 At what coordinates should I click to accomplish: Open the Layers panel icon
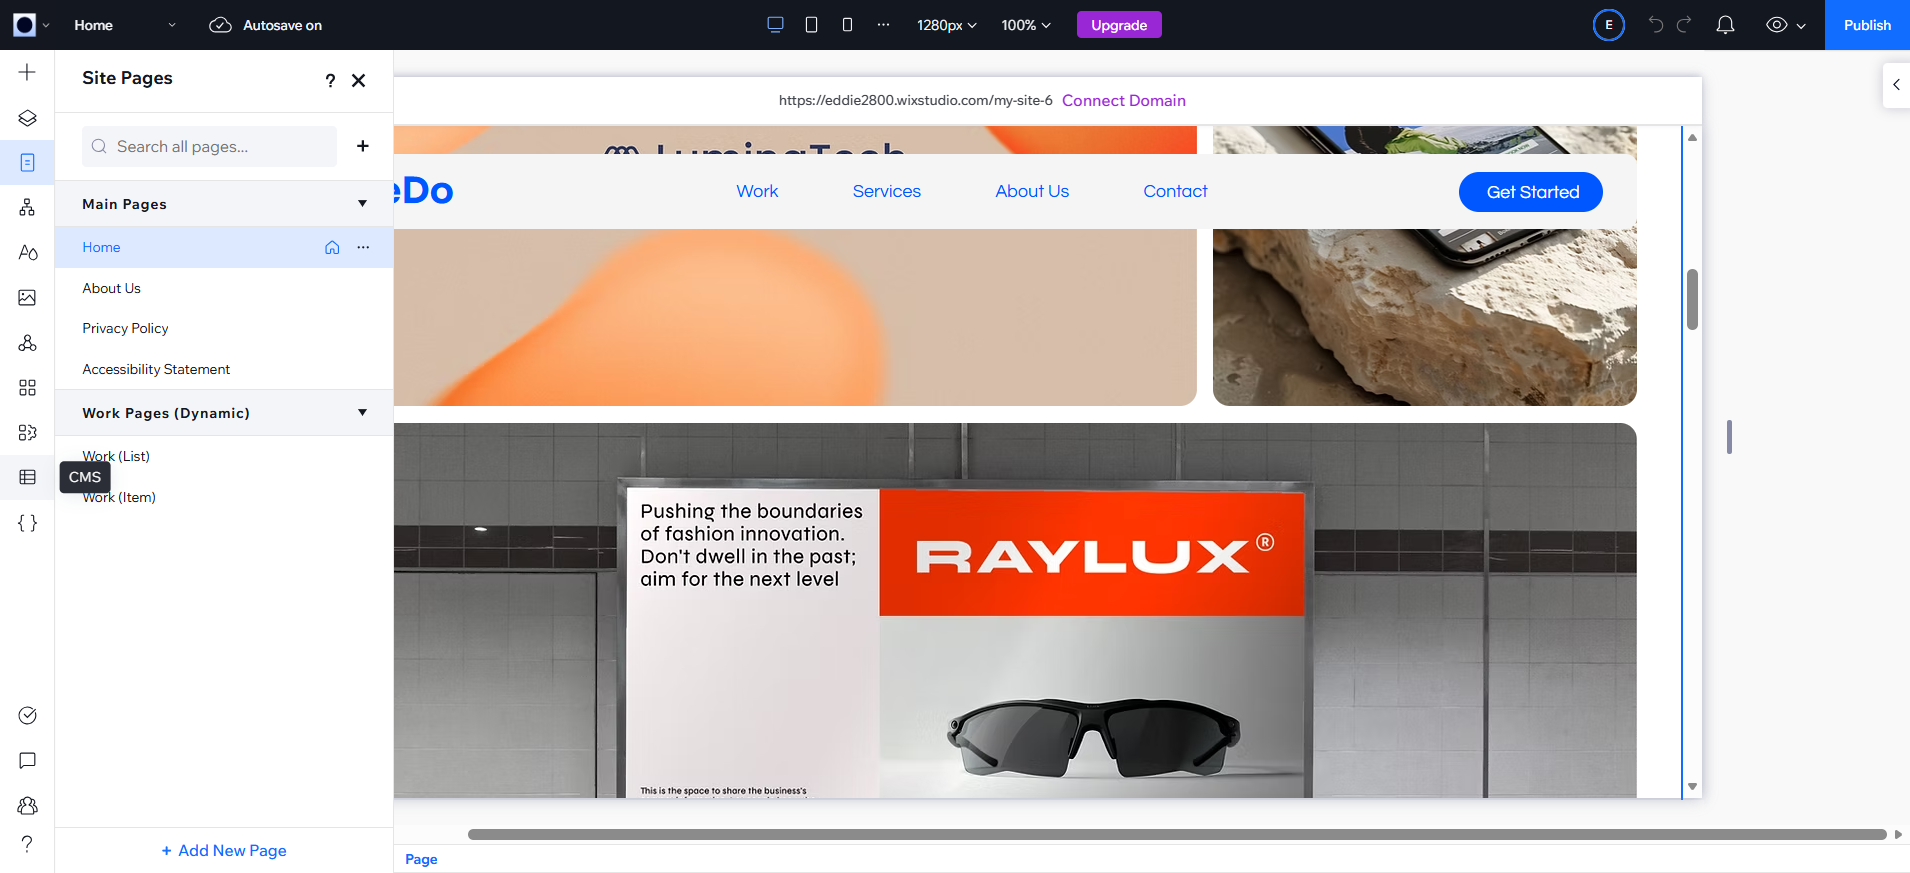(x=27, y=118)
